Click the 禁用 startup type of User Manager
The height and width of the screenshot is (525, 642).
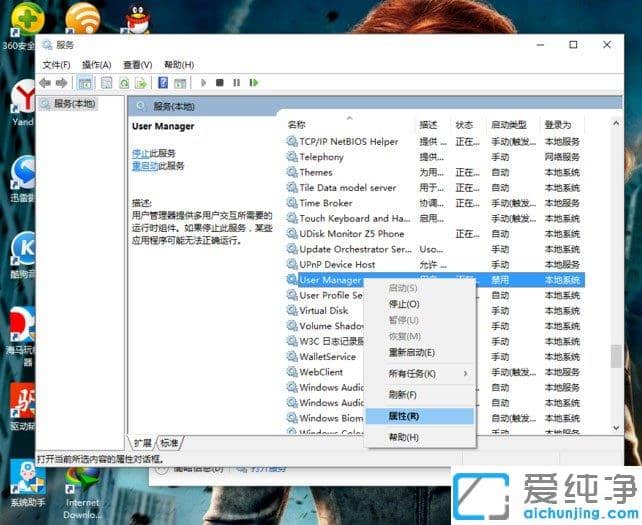500,280
